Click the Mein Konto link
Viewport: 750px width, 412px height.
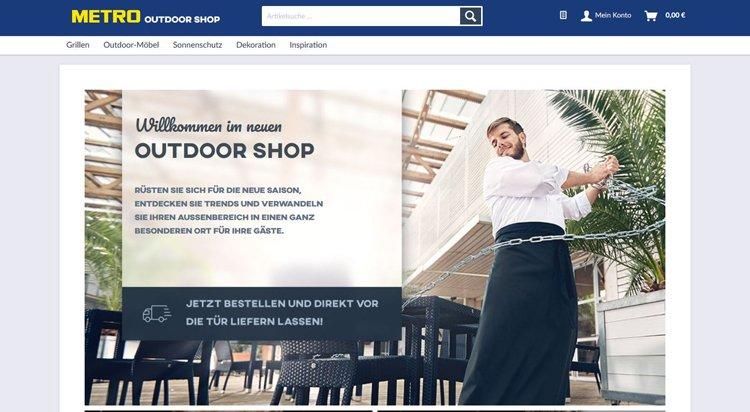pyautogui.click(x=613, y=15)
